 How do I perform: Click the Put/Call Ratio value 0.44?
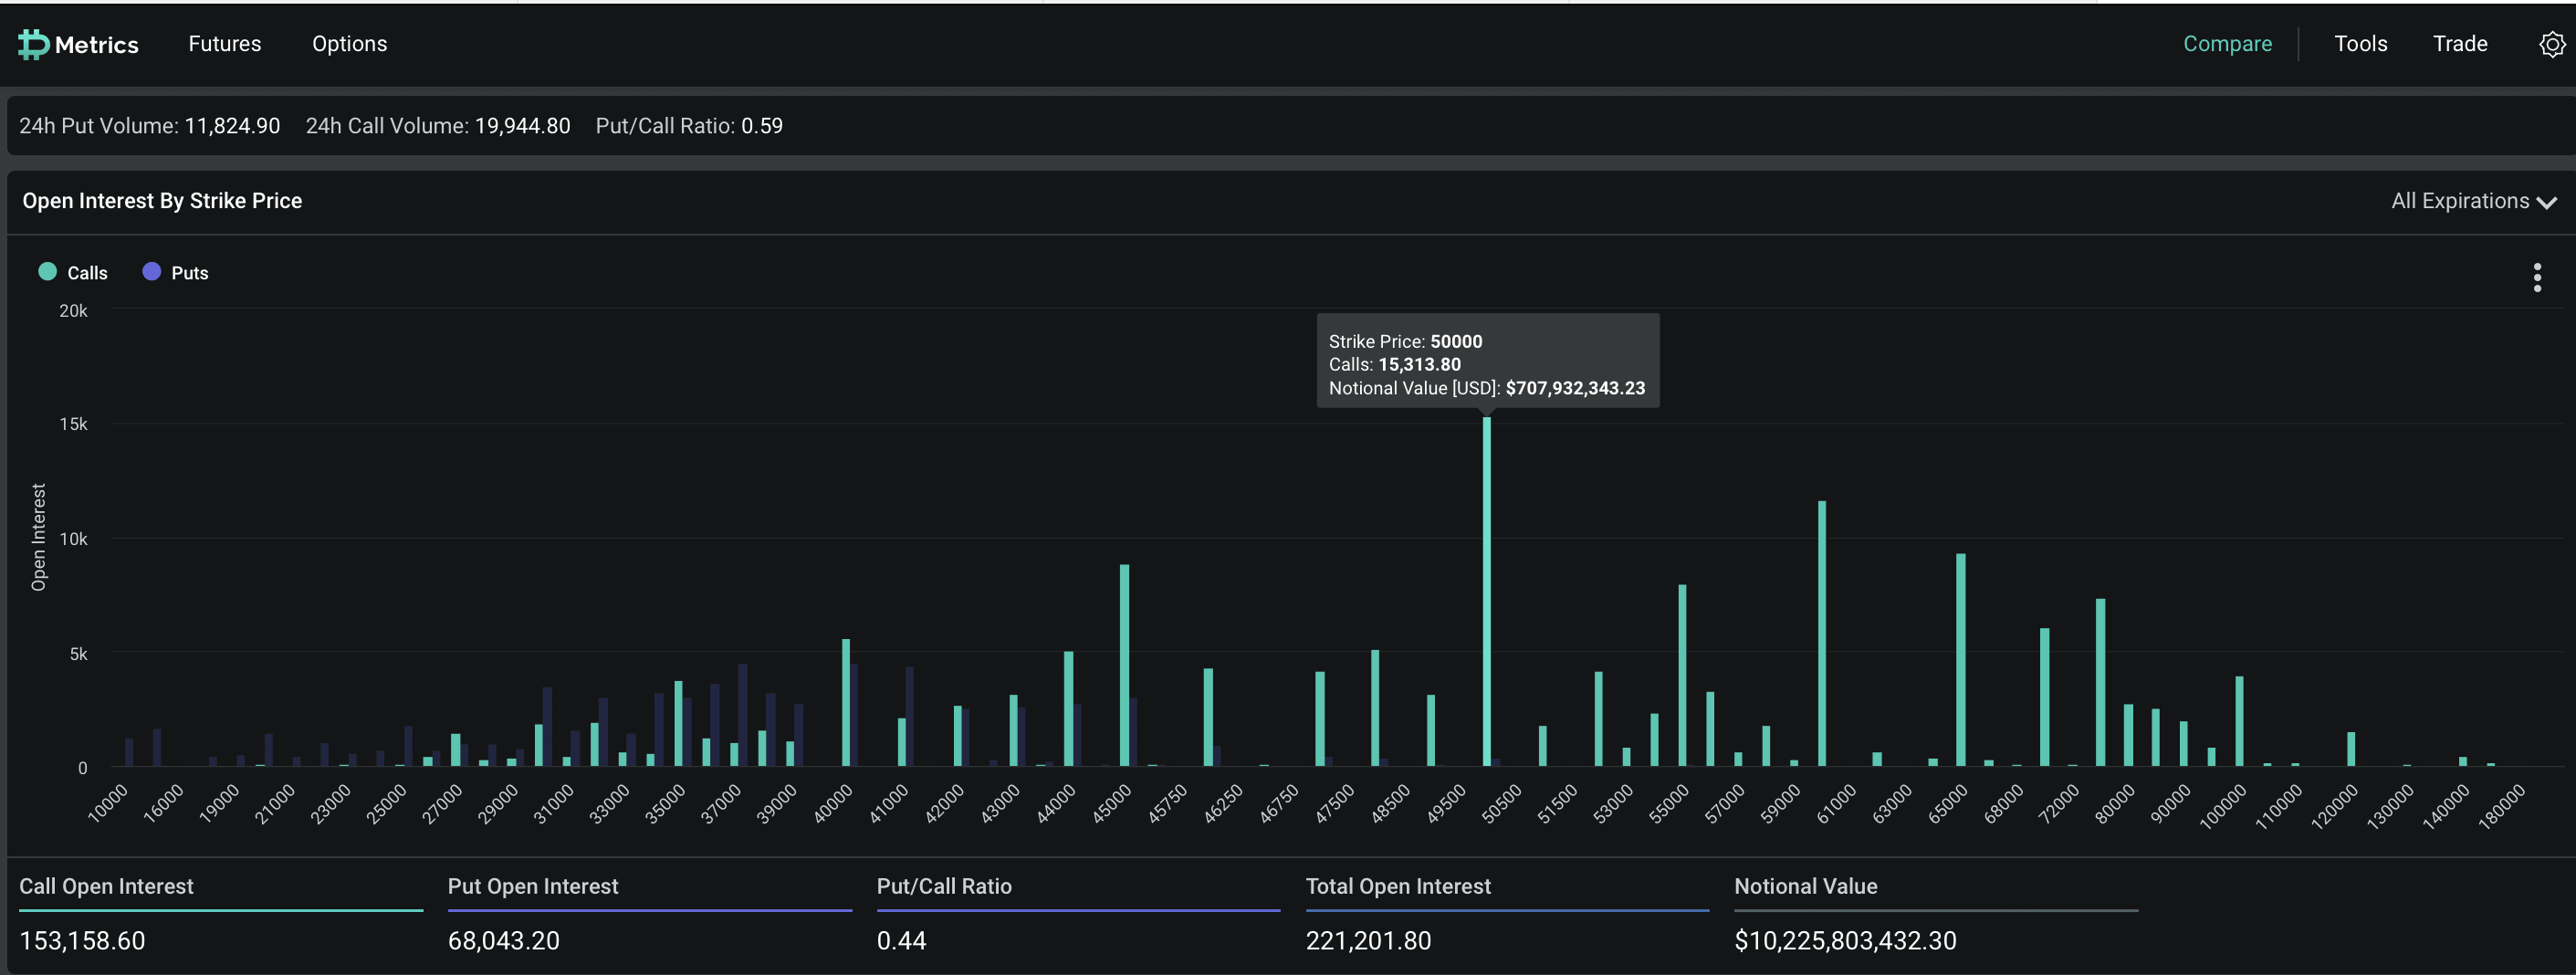(901, 940)
